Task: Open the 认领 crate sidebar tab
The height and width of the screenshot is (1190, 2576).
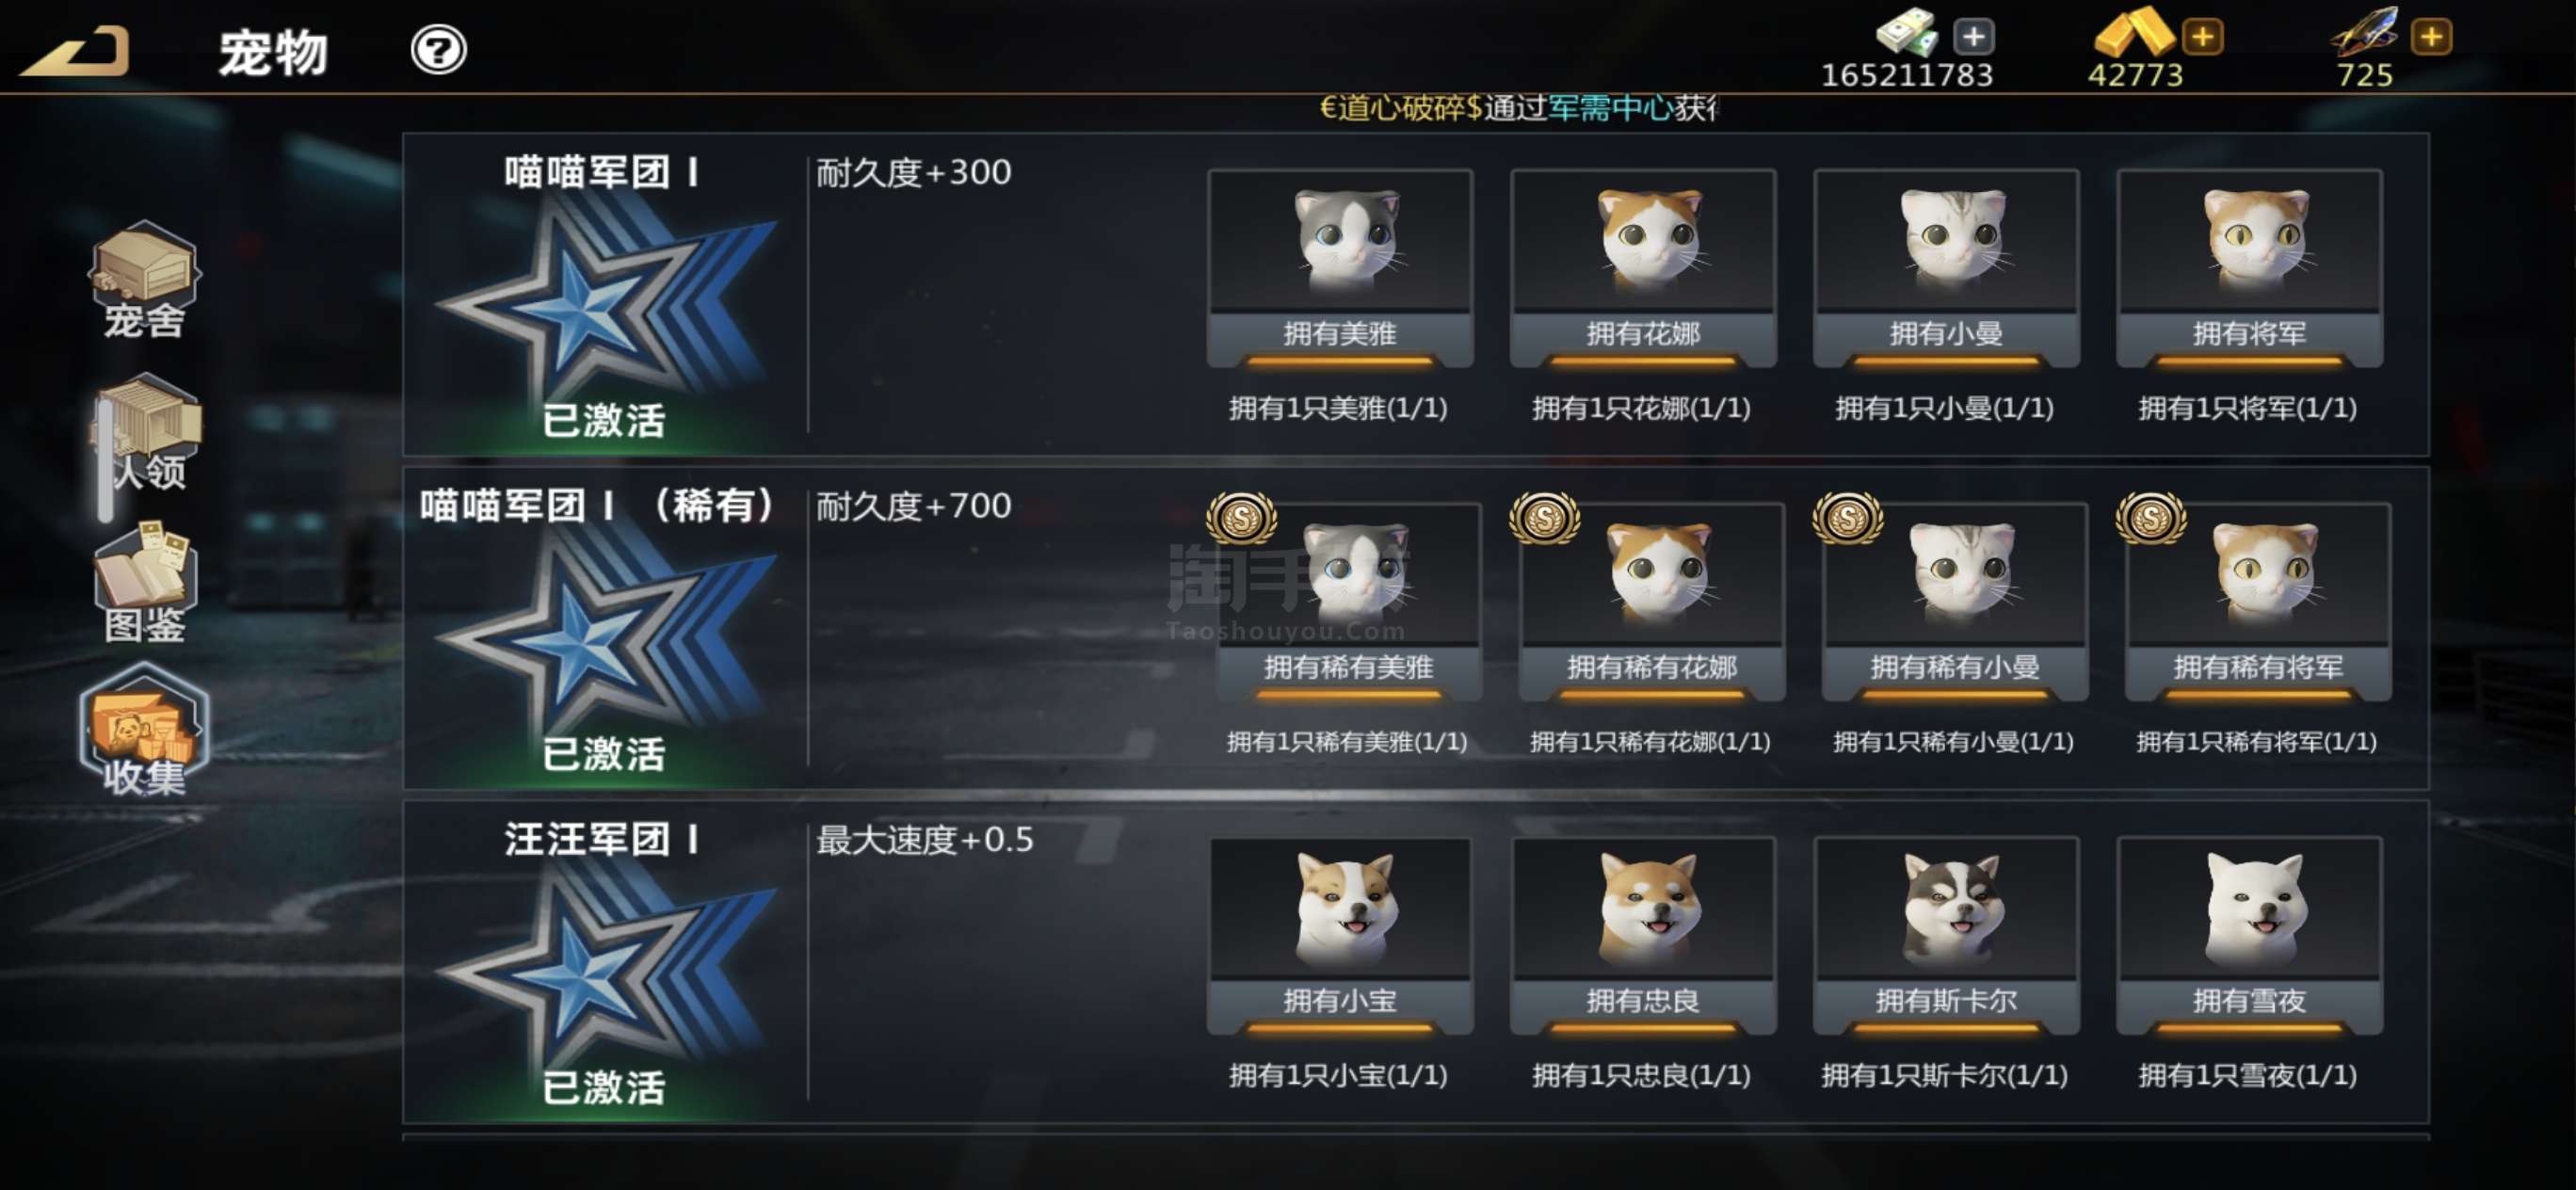Action: click(x=147, y=432)
